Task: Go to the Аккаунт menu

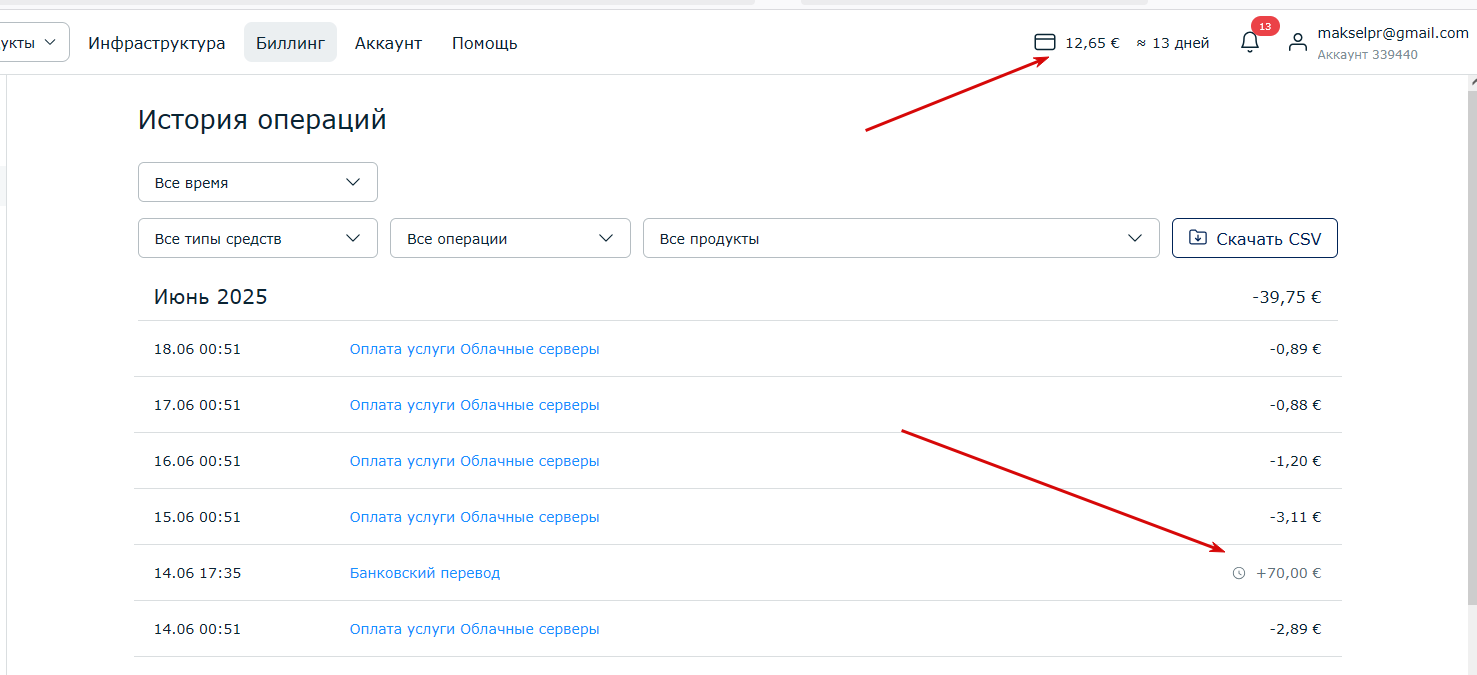Action: pyautogui.click(x=388, y=43)
